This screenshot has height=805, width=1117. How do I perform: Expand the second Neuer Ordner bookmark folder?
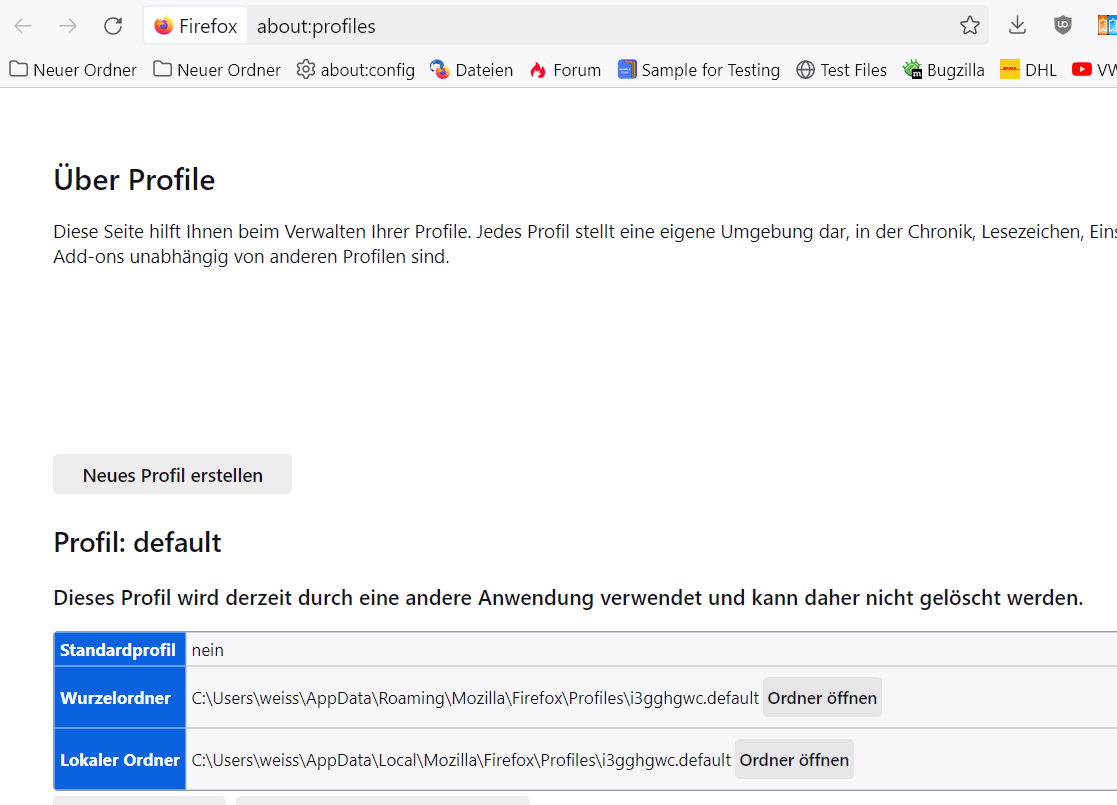pos(217,70)
